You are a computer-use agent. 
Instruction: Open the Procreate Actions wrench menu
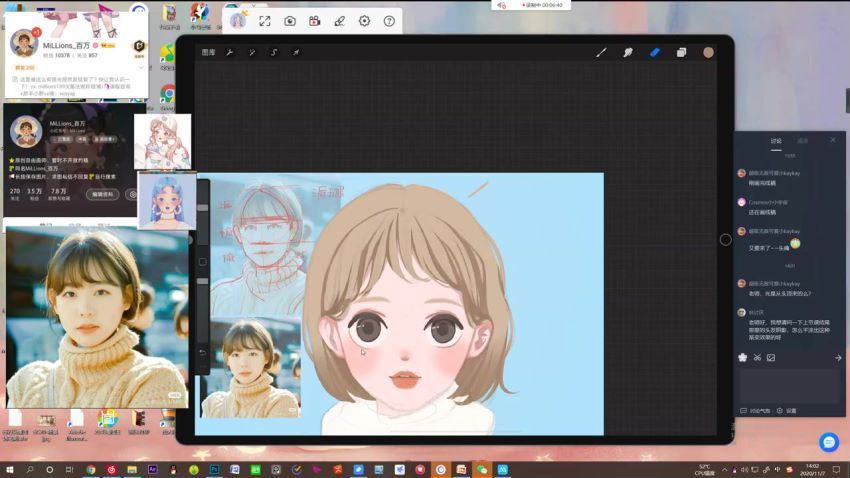pyautogui.click(x=230, y=52)
